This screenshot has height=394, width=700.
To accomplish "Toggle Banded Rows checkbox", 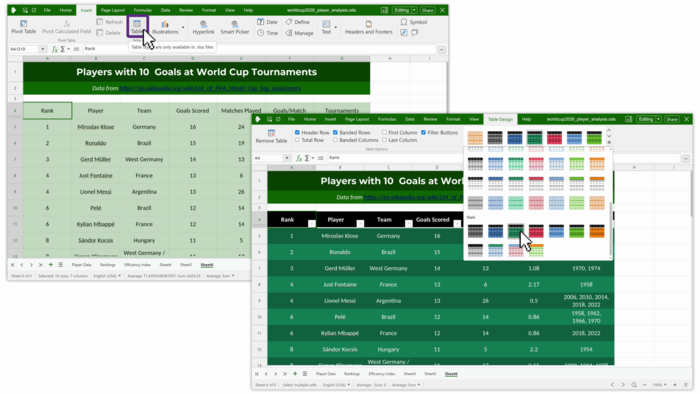I will coord(335,133).
